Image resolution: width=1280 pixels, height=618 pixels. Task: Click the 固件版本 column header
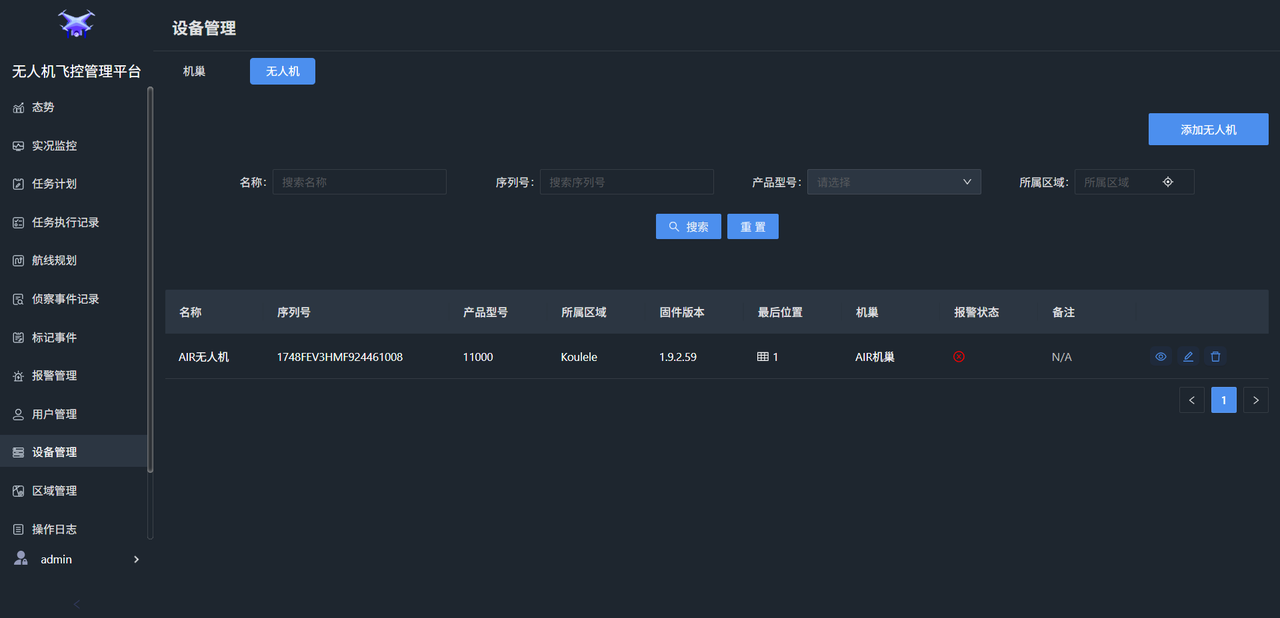(x=682, y=312)
